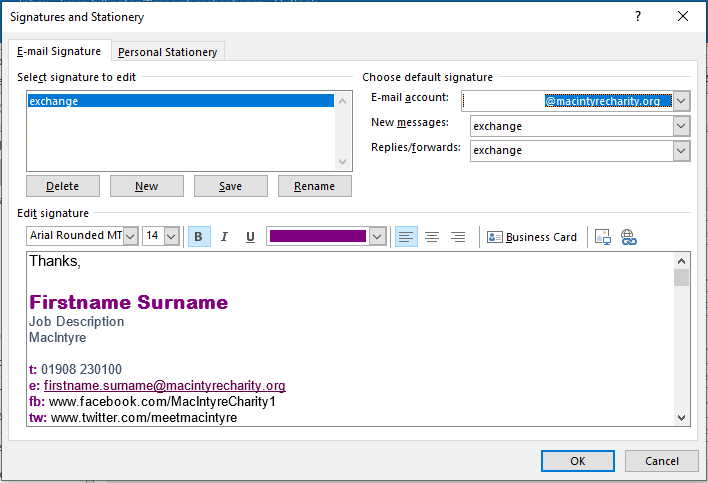Viewport: 708px width, 483px height.
Task: Toggle Bold formatting in signature editor
Action: point(199,237)
